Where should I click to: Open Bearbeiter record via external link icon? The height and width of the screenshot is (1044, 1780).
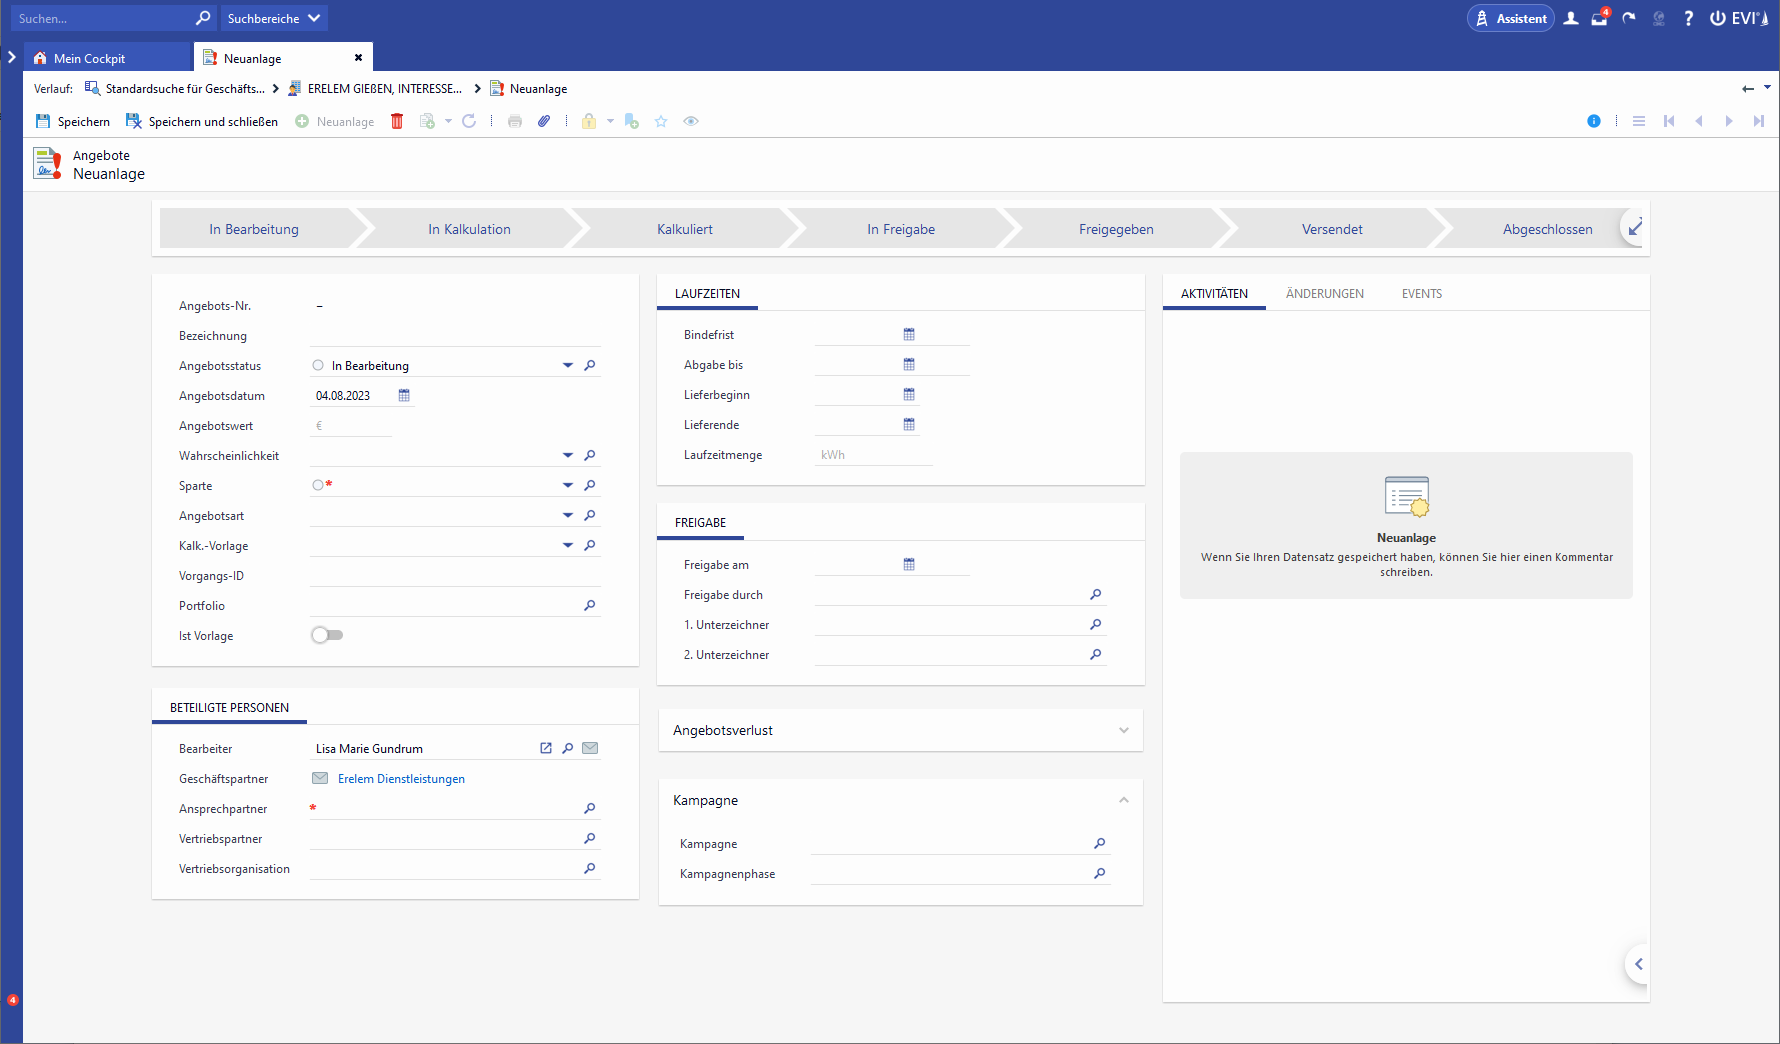click(x=546, y=748)
